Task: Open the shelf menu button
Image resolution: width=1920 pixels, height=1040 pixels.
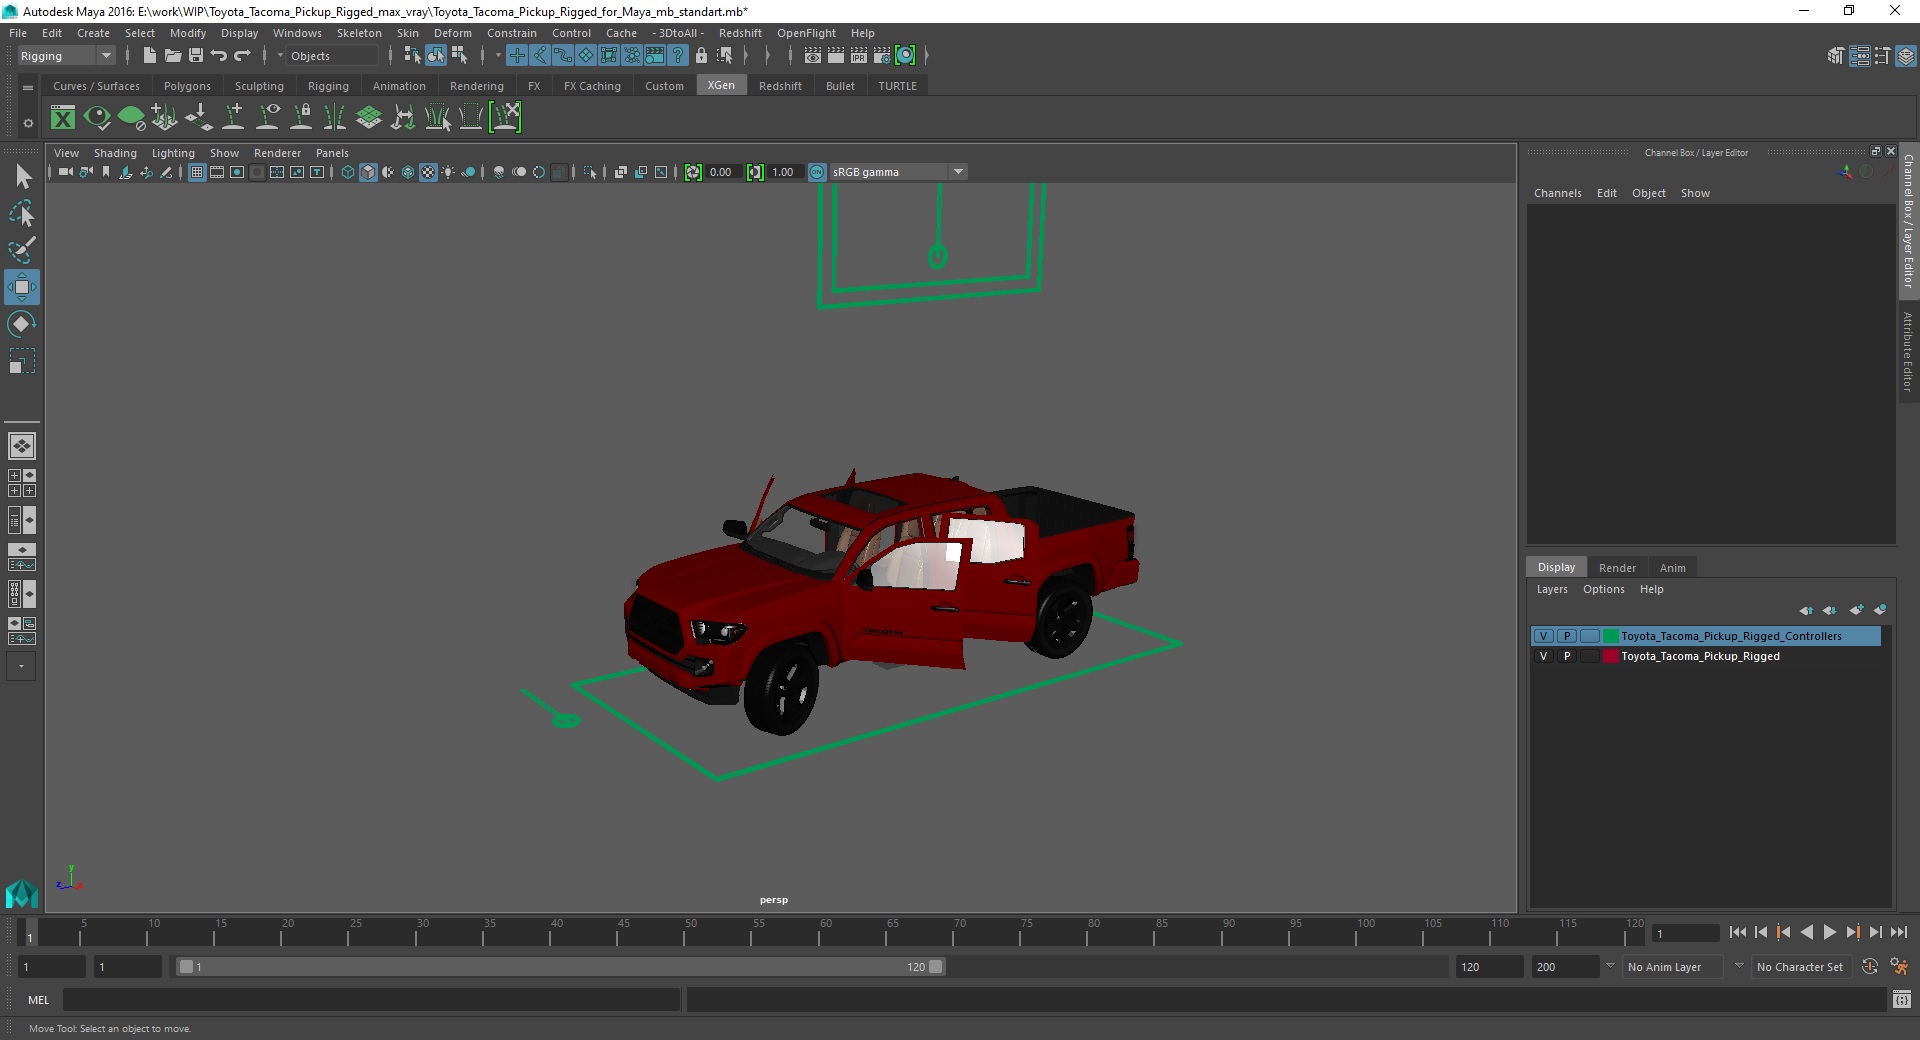Action: (28, 88)
